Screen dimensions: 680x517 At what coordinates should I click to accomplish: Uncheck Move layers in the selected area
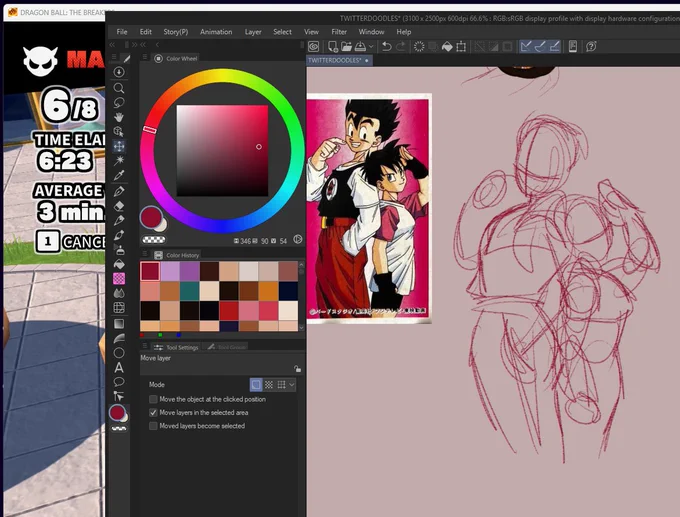pos(153,412)
